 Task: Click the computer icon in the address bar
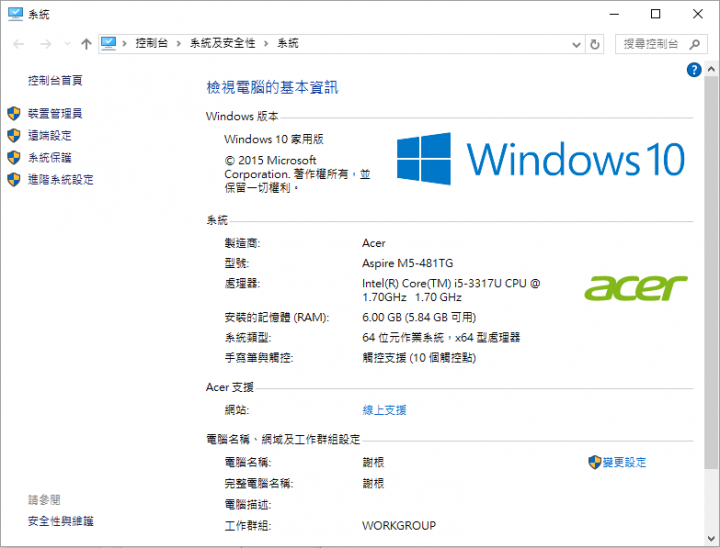(108, 44)
